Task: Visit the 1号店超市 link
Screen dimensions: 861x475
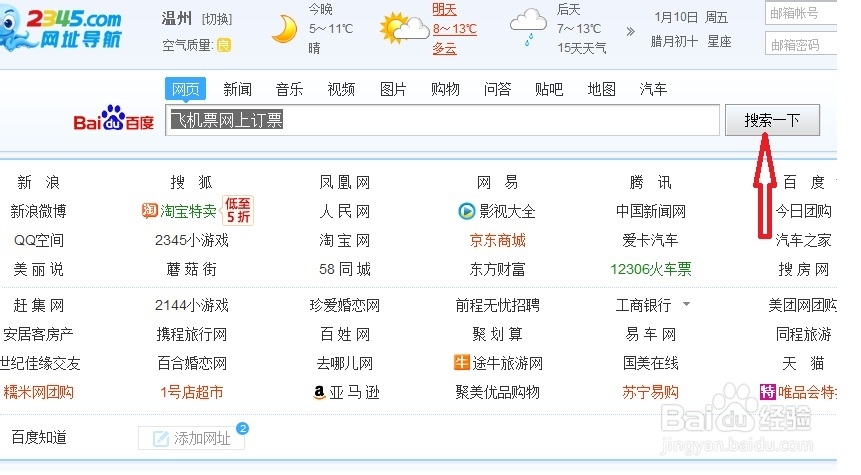Action: [191, 392]
